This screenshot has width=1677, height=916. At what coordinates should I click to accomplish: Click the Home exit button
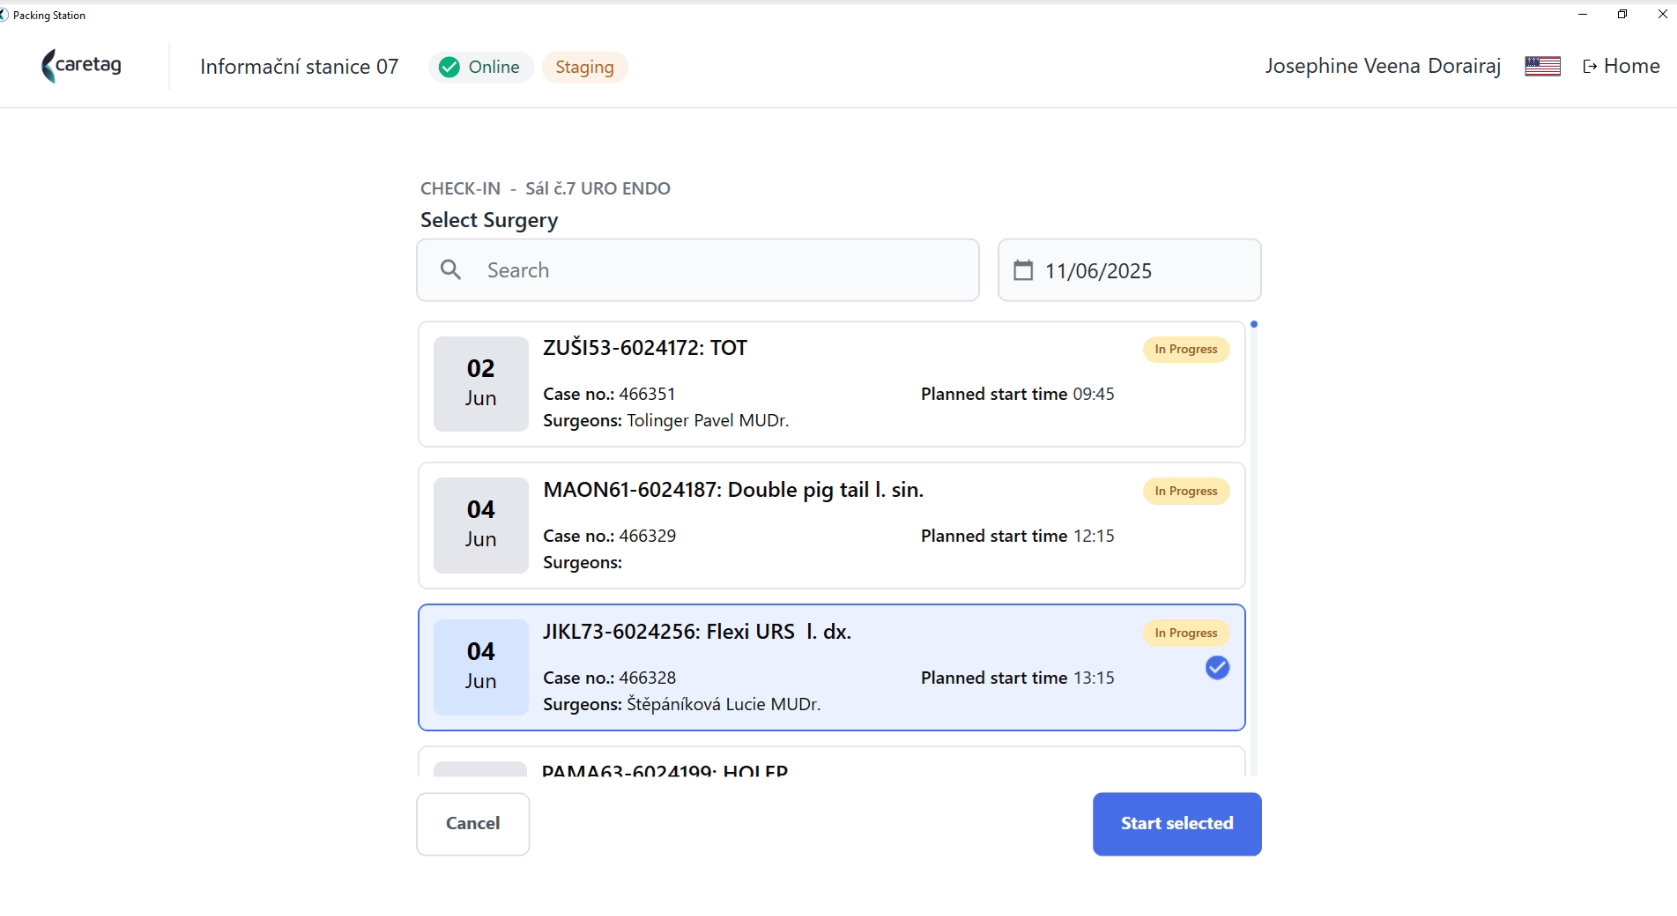pyautogui.click(x=1621, y=66)
